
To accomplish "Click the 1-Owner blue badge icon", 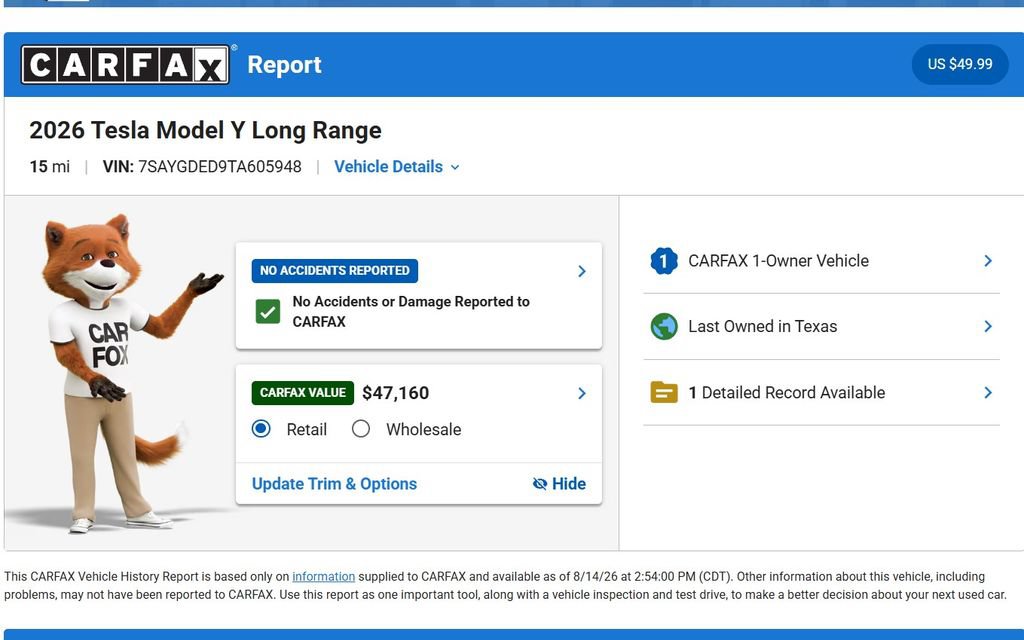I will point(664,261).
